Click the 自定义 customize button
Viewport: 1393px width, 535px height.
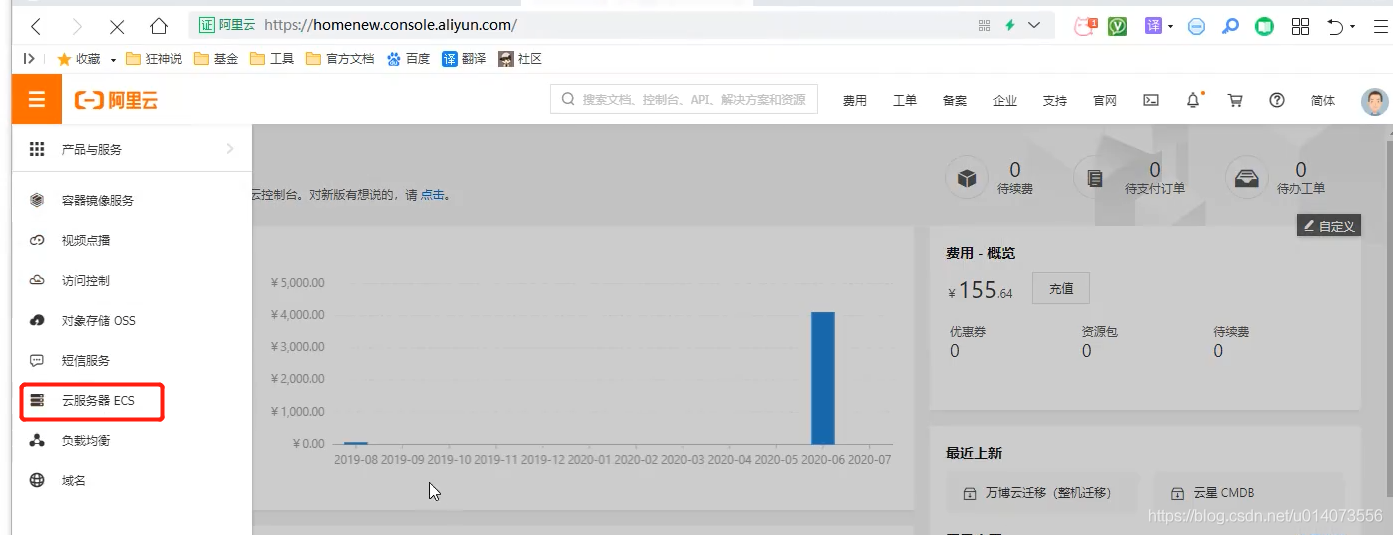[1328, 226]
